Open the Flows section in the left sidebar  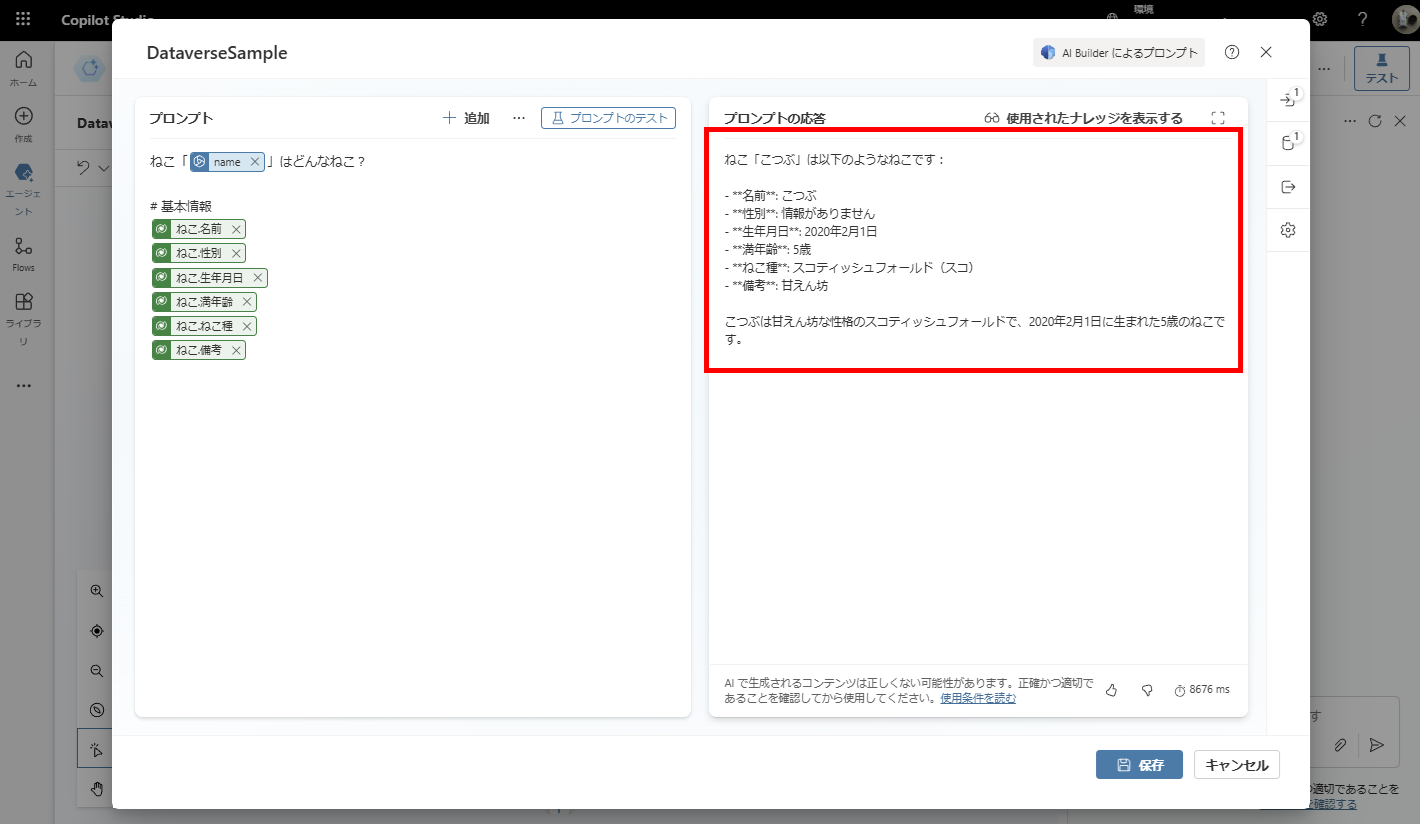click(x=24, y=250)
